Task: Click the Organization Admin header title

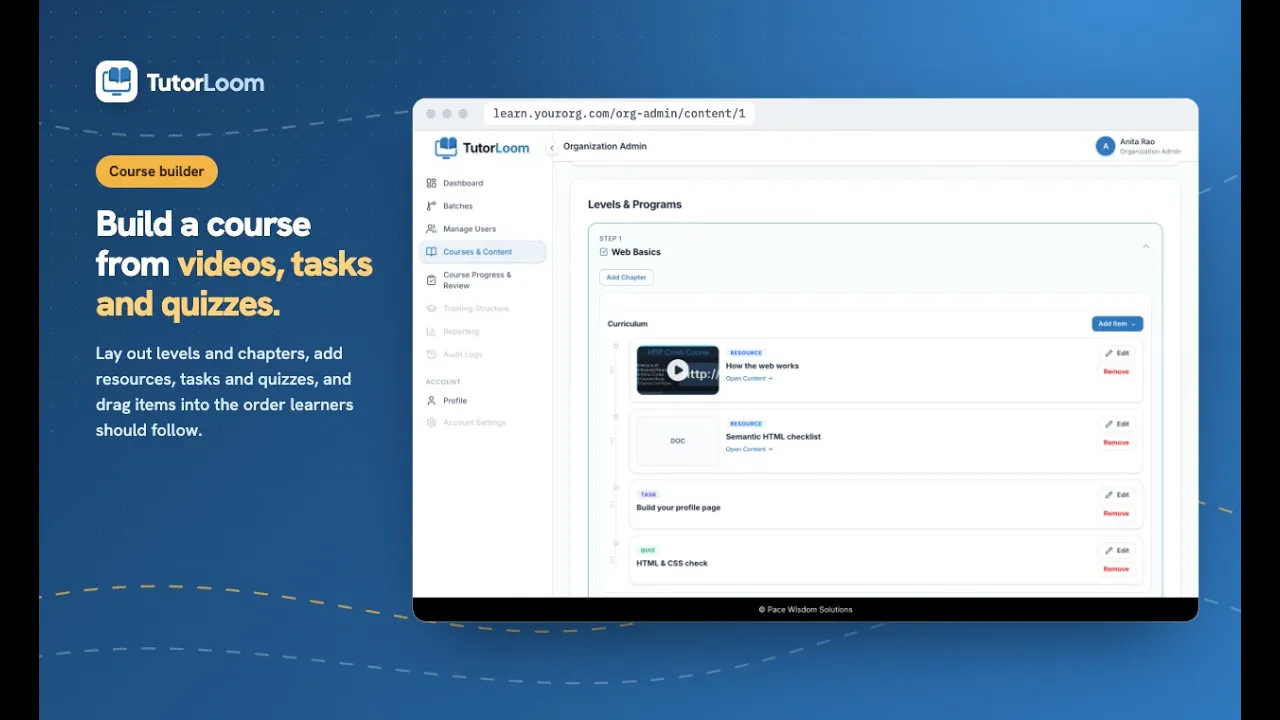Action: tap(605, 146)
